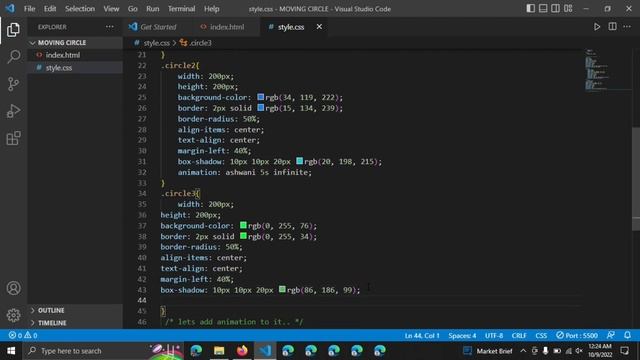Open the Extensions view
This screenshot has width=640, height=360.
coord(13,138)
